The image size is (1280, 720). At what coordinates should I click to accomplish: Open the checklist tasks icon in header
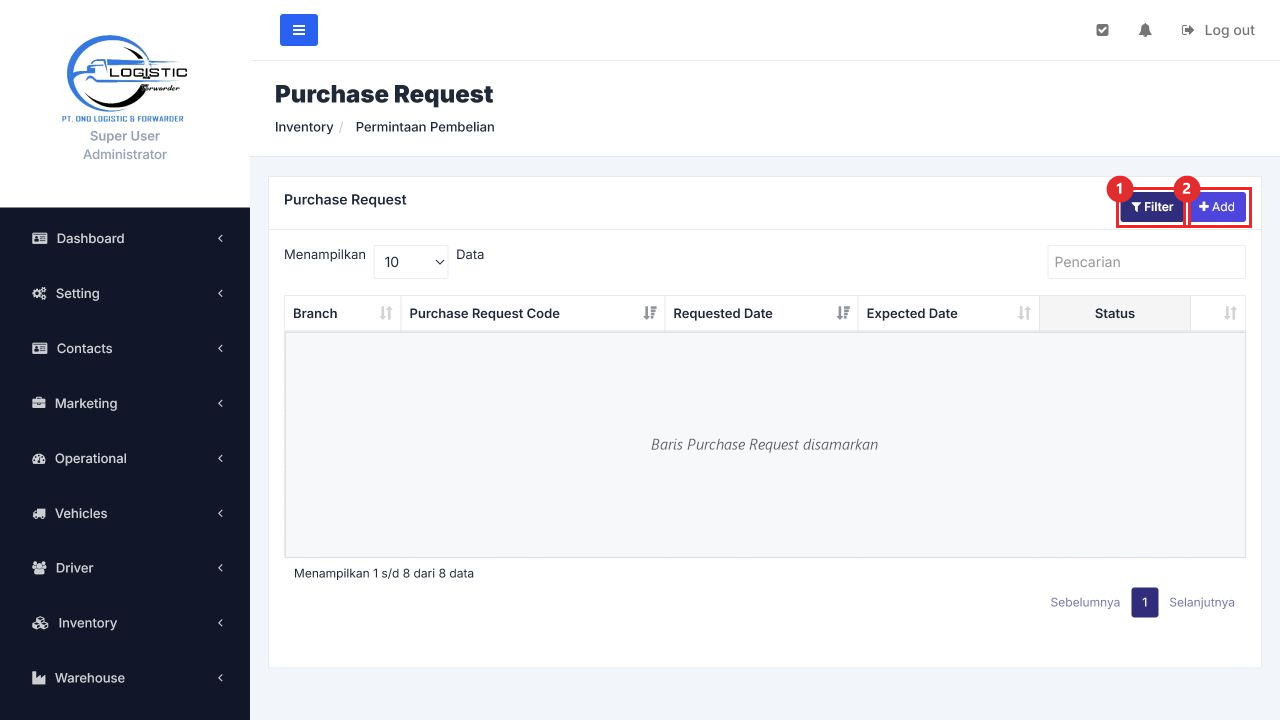[x=1102, y=30]
